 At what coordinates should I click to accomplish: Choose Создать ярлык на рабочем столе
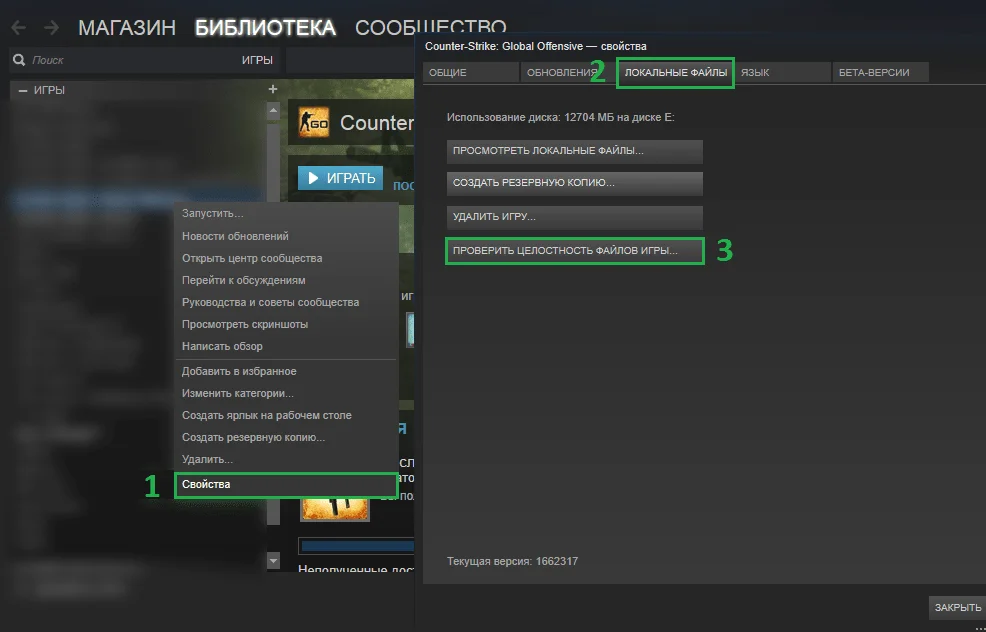(286, 416)
